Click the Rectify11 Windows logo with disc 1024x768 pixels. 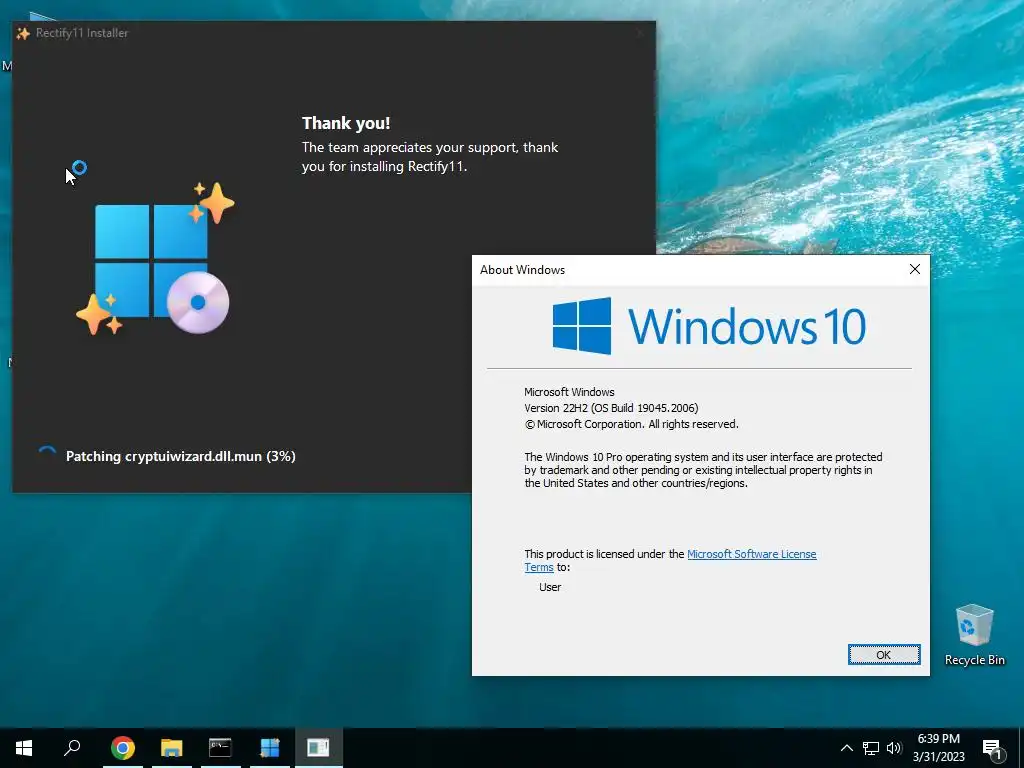click(x=155, y=259)
